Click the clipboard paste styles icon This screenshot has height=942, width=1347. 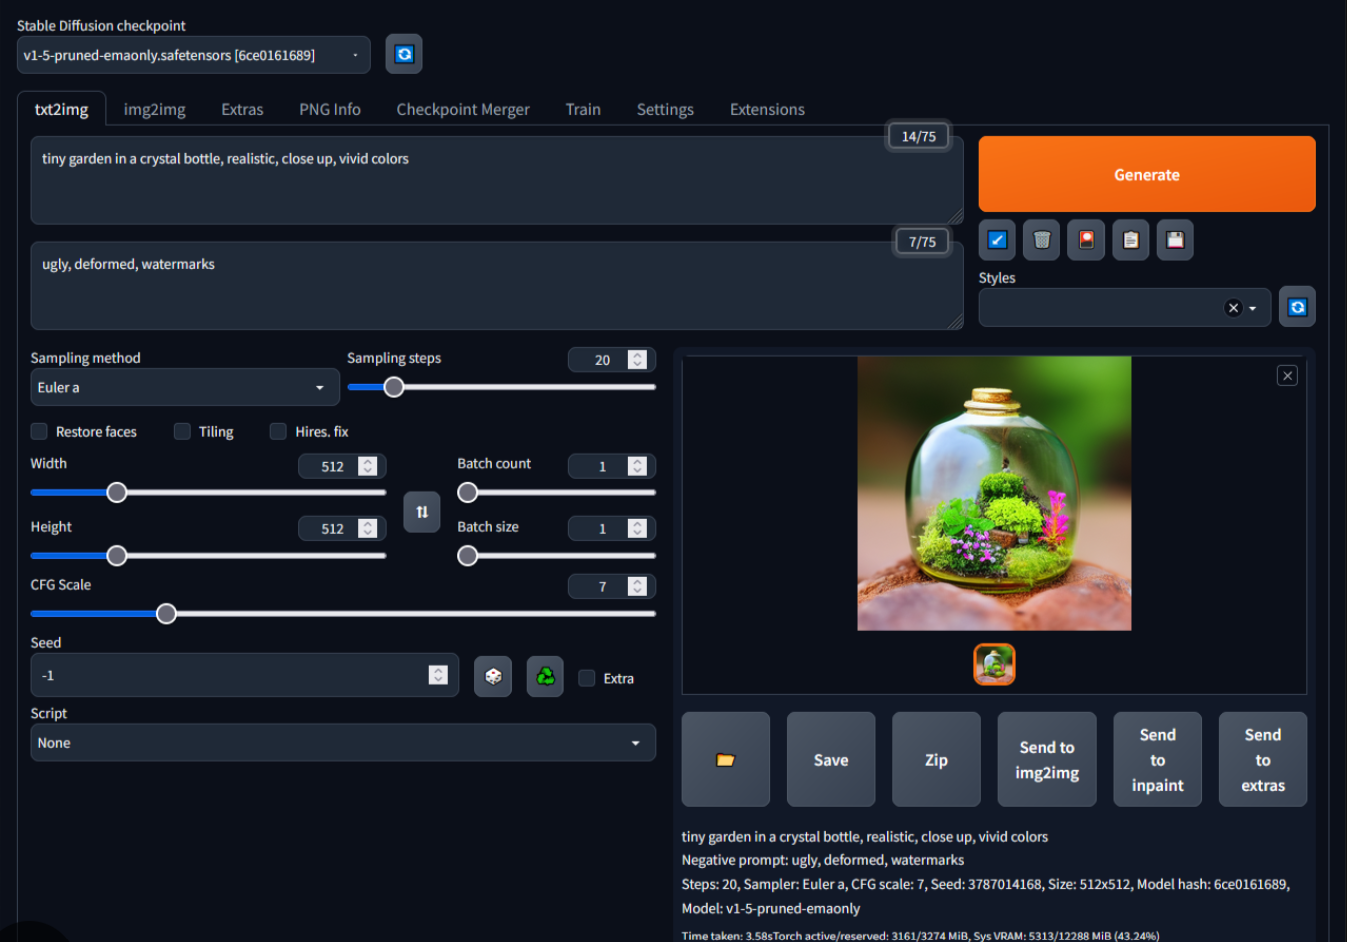1131,240
